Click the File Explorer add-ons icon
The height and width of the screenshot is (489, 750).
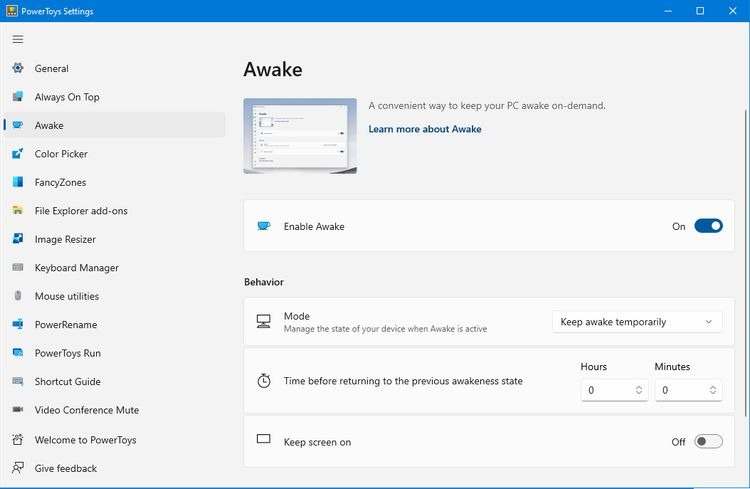coord(18,211)
